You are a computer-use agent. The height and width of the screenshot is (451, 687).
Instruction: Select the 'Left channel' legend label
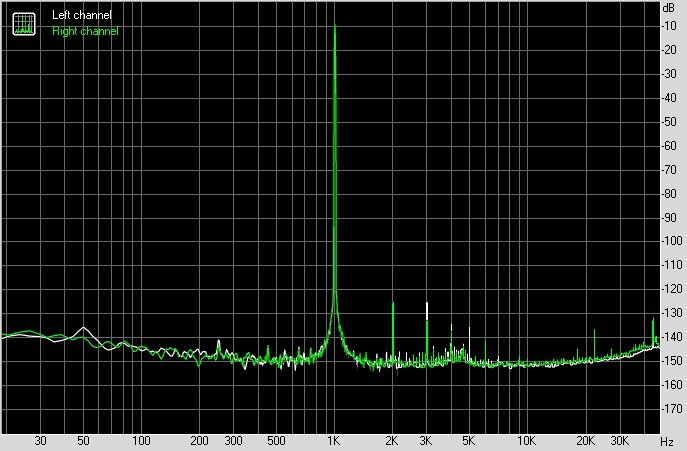[x=82, y=15]
